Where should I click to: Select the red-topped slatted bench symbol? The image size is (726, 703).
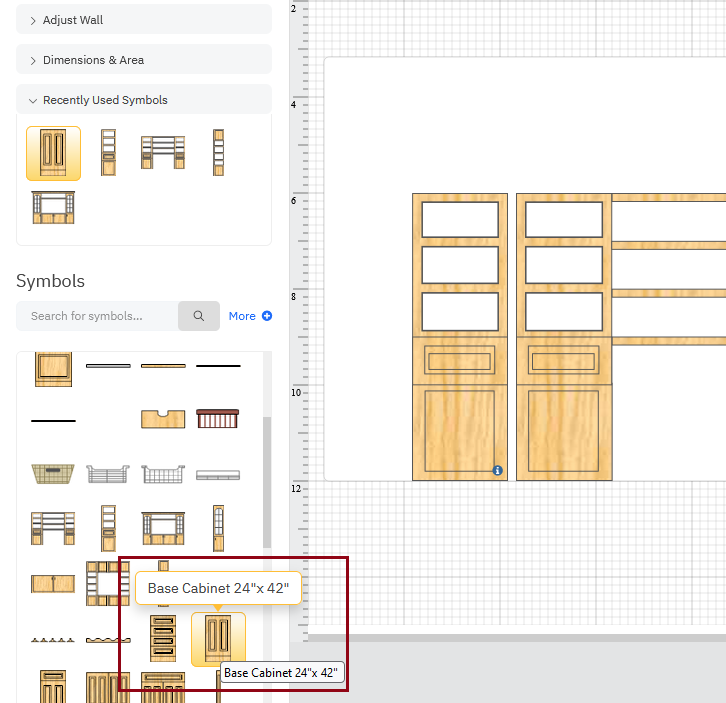pyautogui.click(x=218, y=418)
